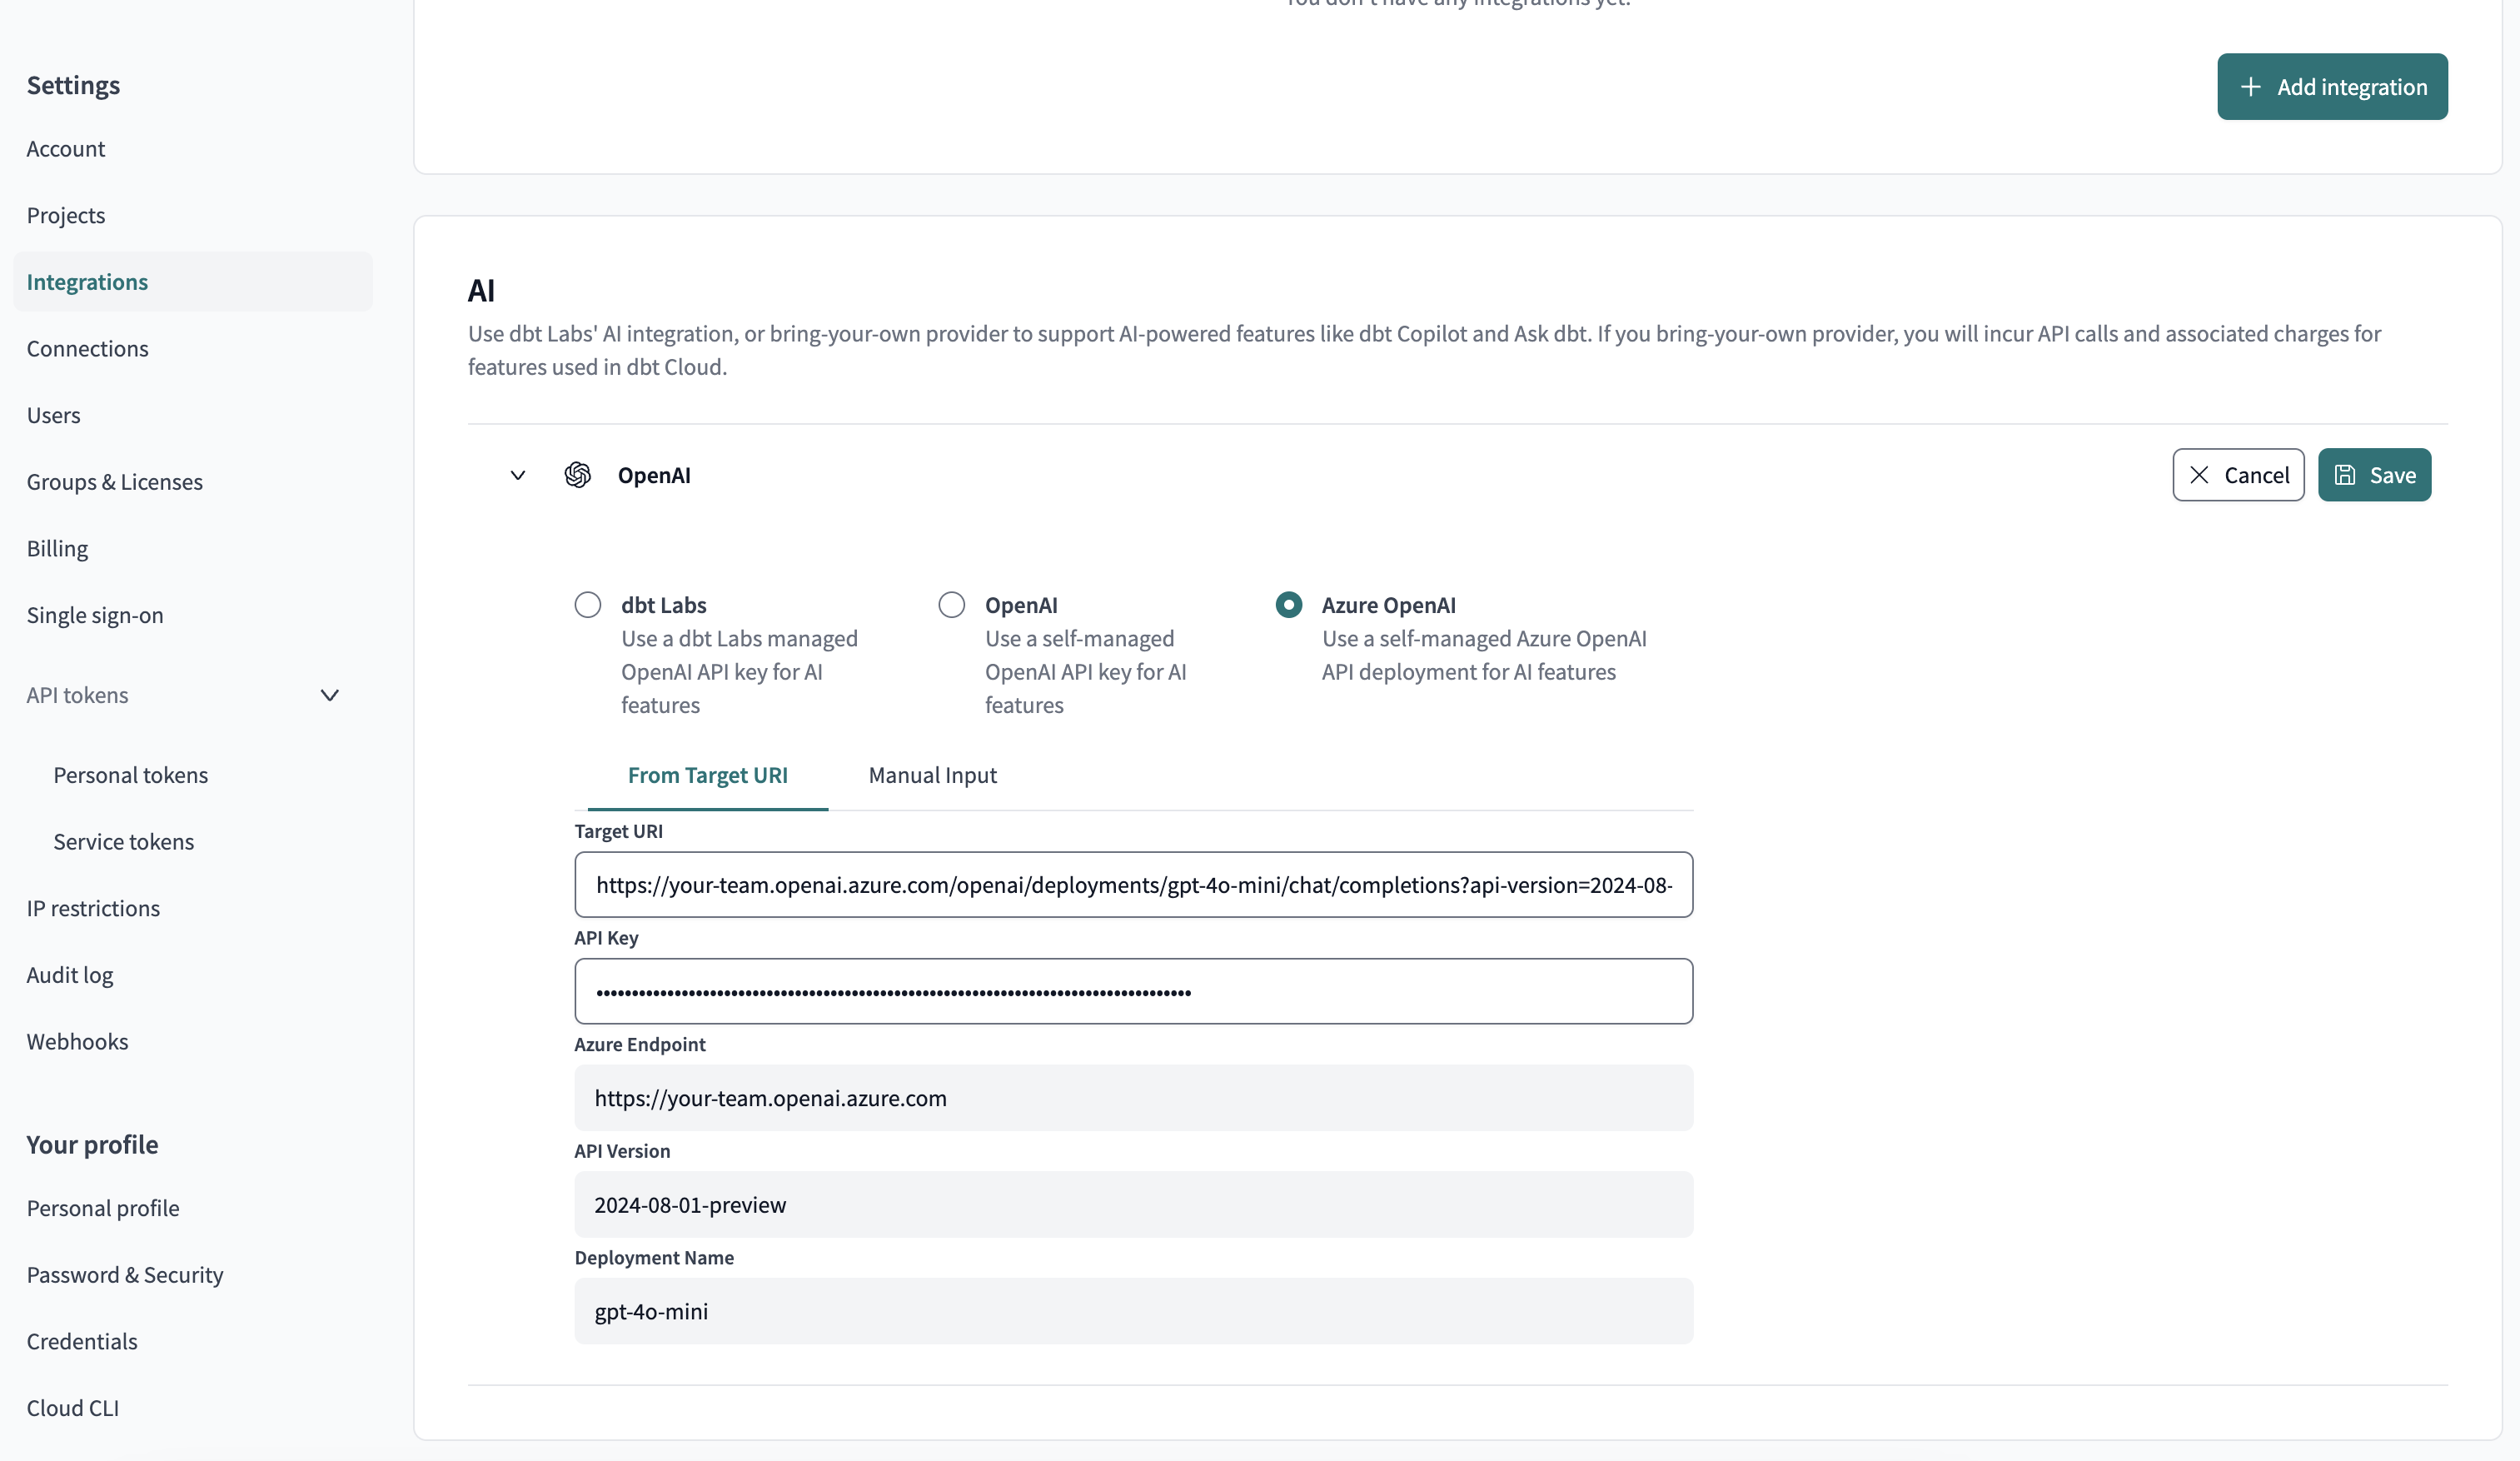
Task: Open Single sign-on settings
Action: coord(95,615)
